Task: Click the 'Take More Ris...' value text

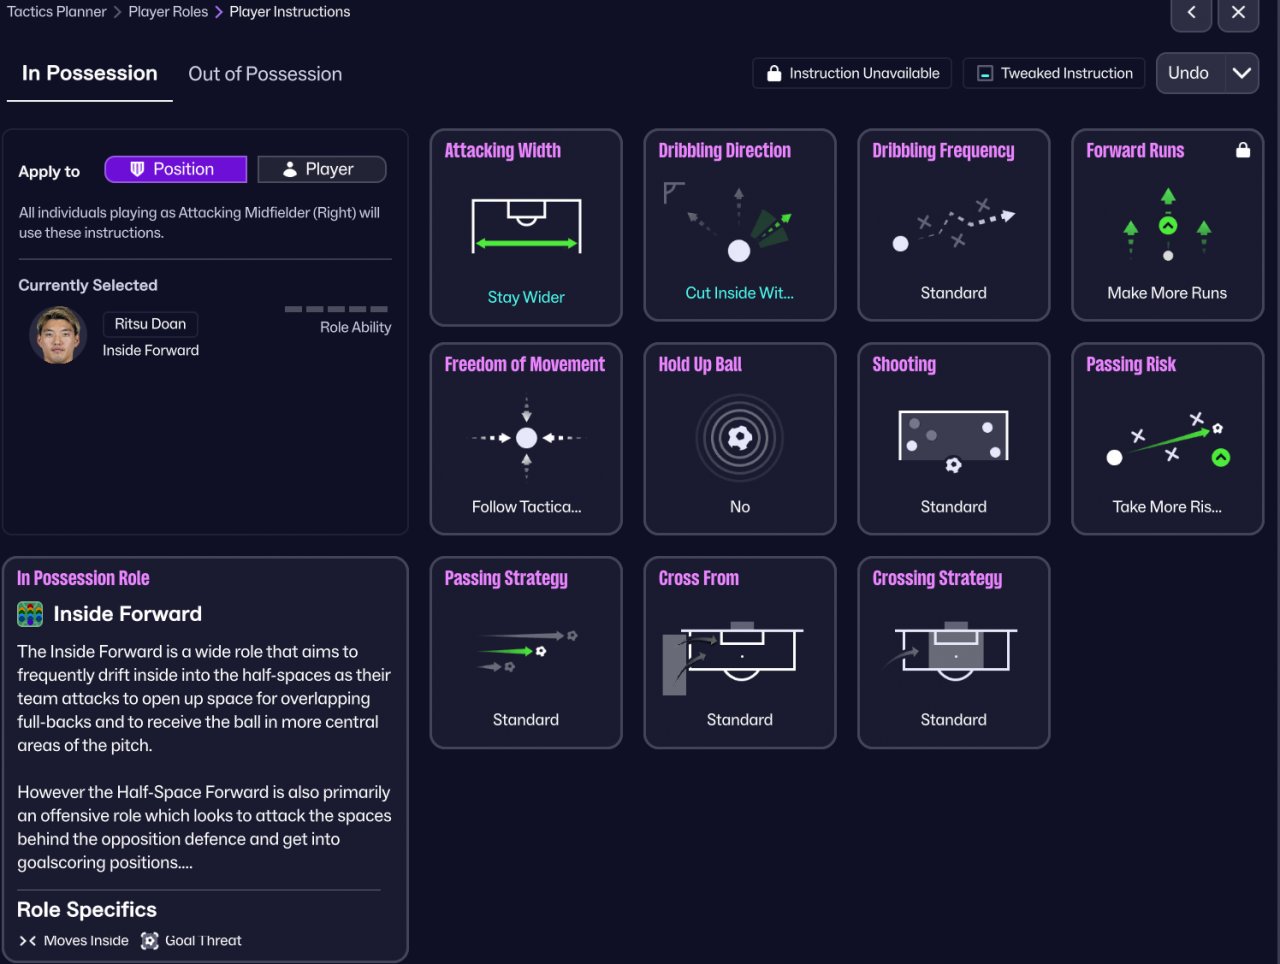Action: pos(1167,507)
